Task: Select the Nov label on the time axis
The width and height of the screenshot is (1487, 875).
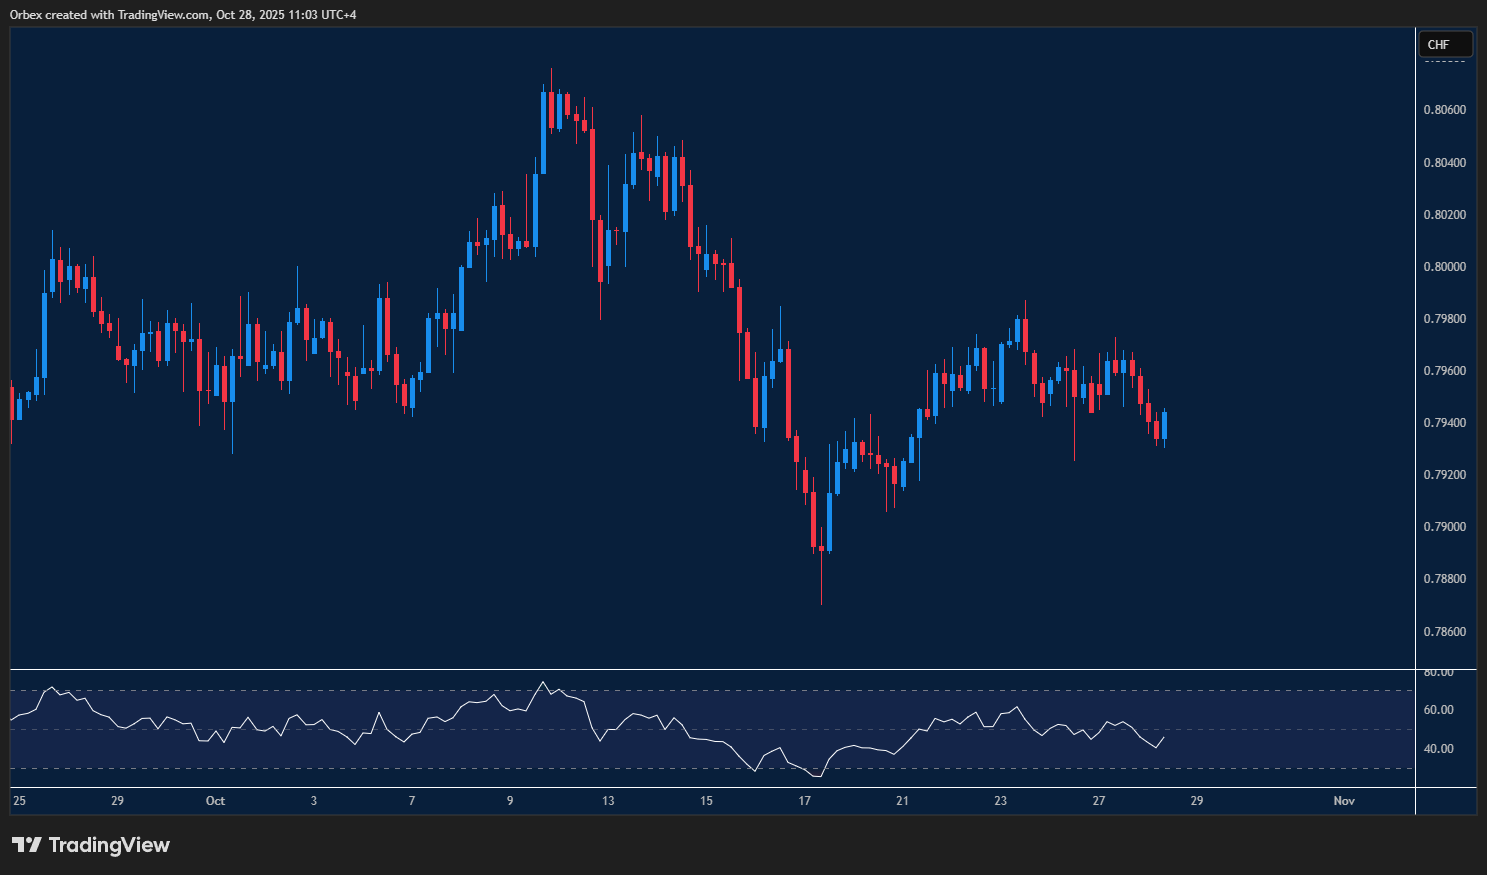Action: click(1343, 801)
